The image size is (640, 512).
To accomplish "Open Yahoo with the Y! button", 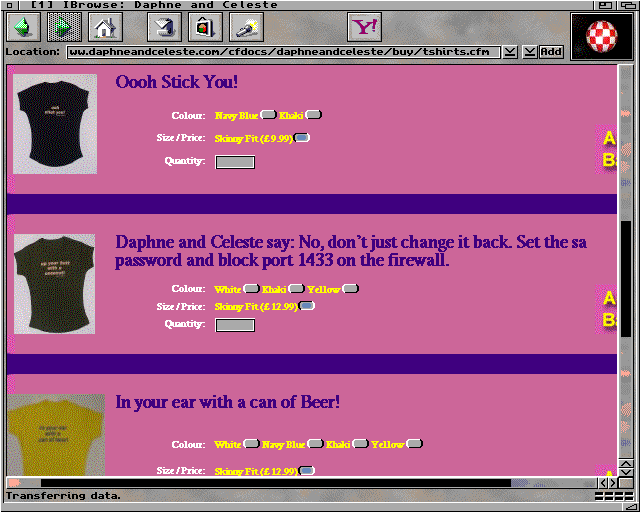I will (364, 27).
